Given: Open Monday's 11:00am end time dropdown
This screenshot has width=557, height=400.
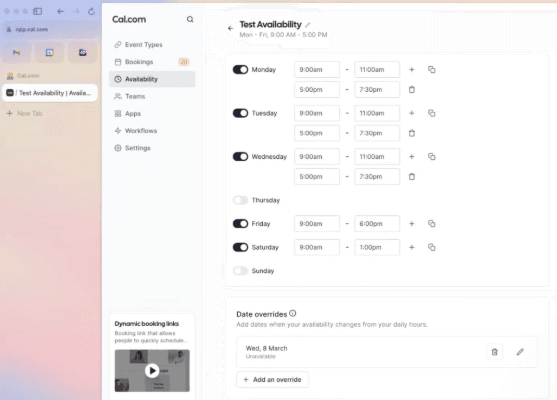Looking at the screenshot, I should pyautogui.click(x=377, y=70).
